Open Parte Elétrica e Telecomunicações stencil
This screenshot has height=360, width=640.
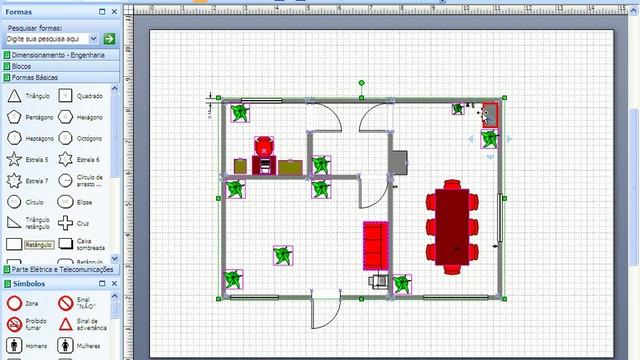coord(61,269)
